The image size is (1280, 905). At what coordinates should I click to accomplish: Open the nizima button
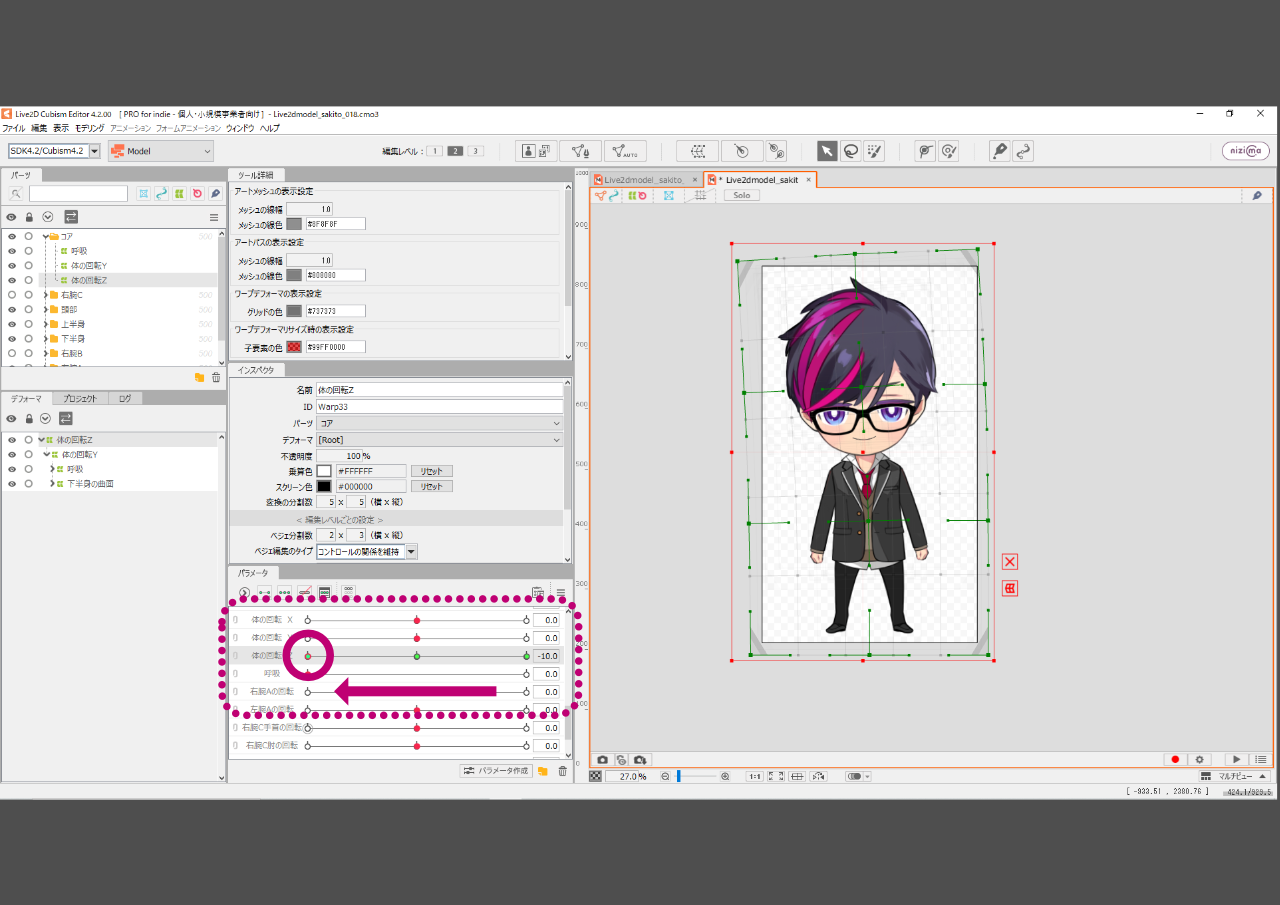(1246, 151)
